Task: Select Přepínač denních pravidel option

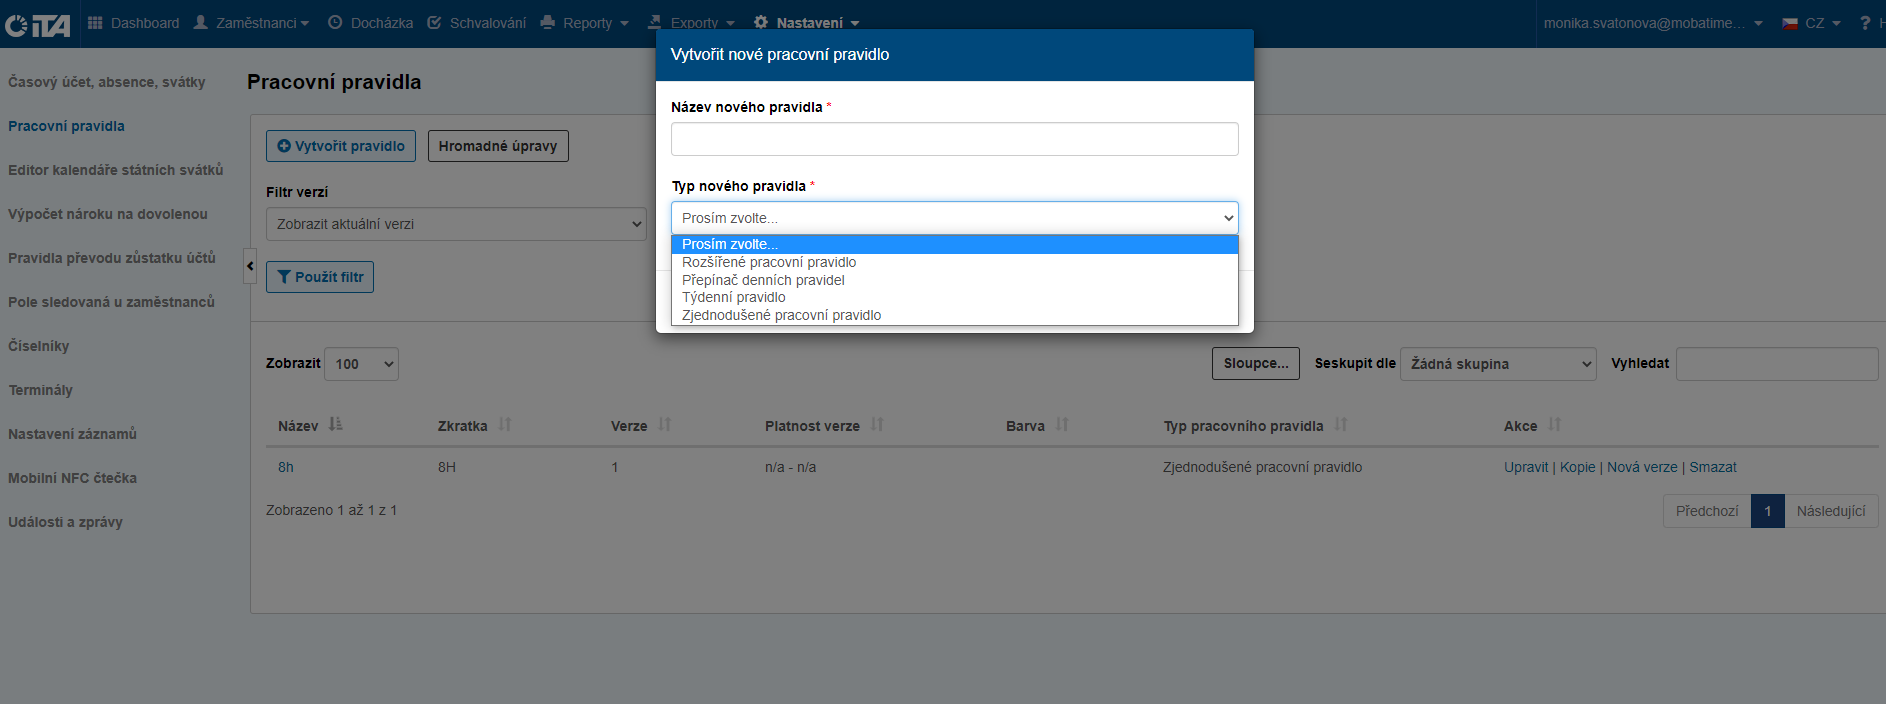Action: click(763, 280)
